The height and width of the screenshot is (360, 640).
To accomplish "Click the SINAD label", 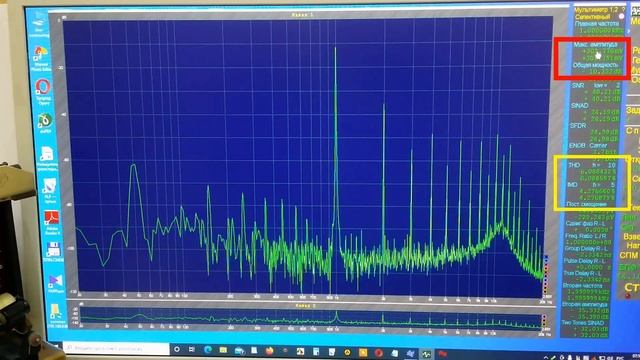I will [580, 105].
